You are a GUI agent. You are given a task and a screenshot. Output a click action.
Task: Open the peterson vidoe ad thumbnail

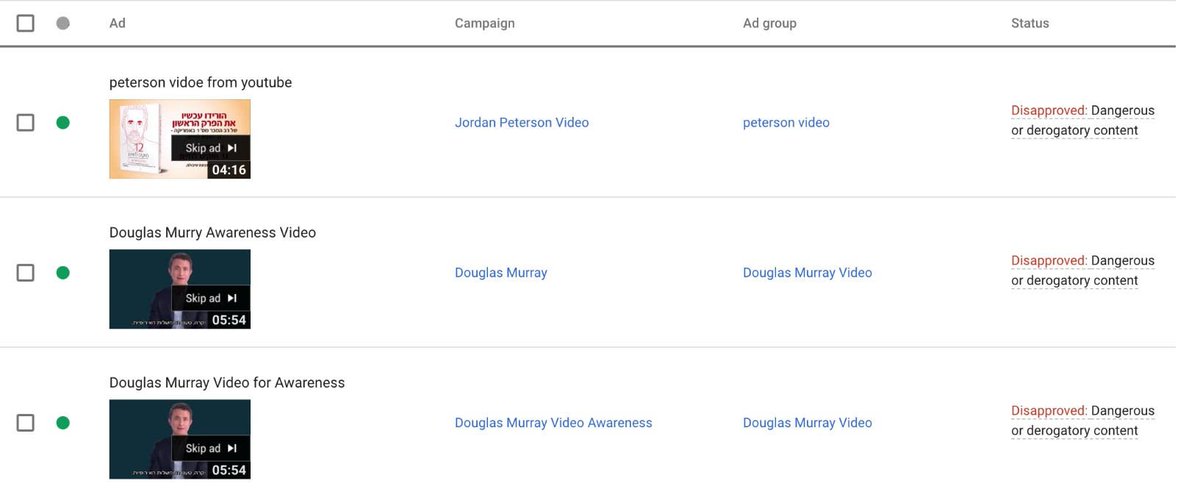pyautogui.click(x=180, y=139)
